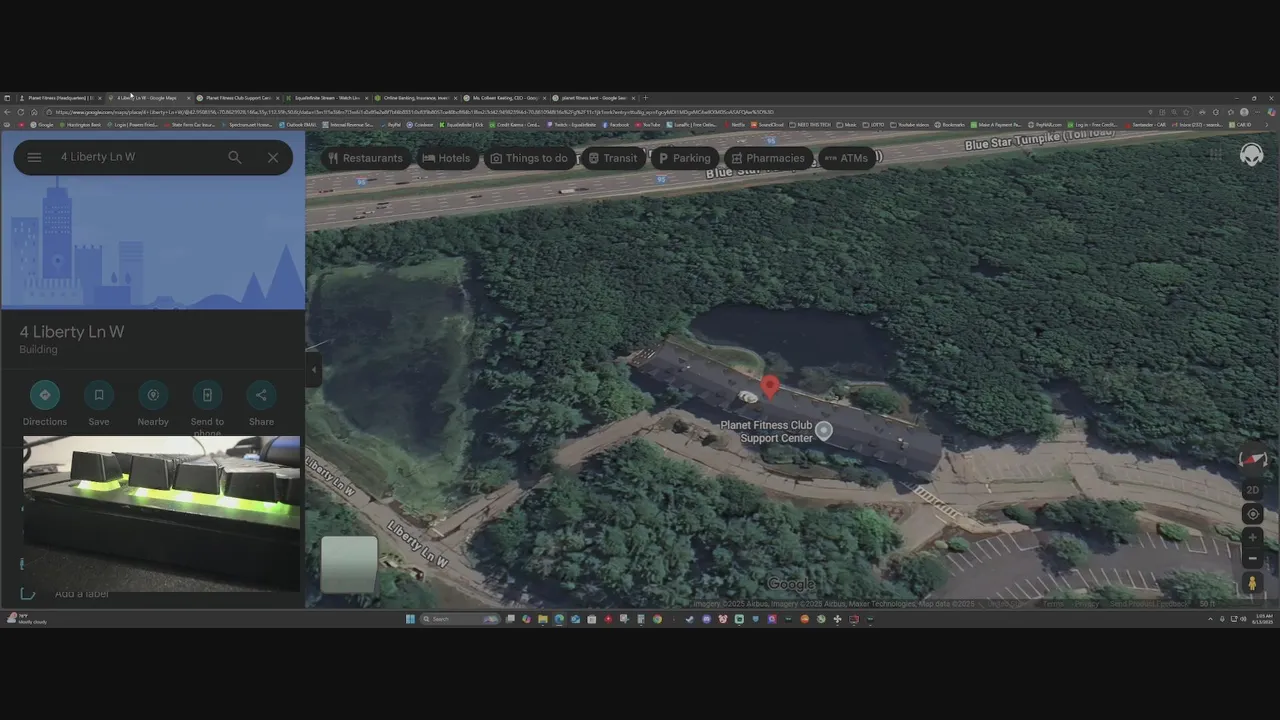This screenshot has width=1280, height=720.
Task: Reset map orientation with the compass
Action: [1252, 459]
